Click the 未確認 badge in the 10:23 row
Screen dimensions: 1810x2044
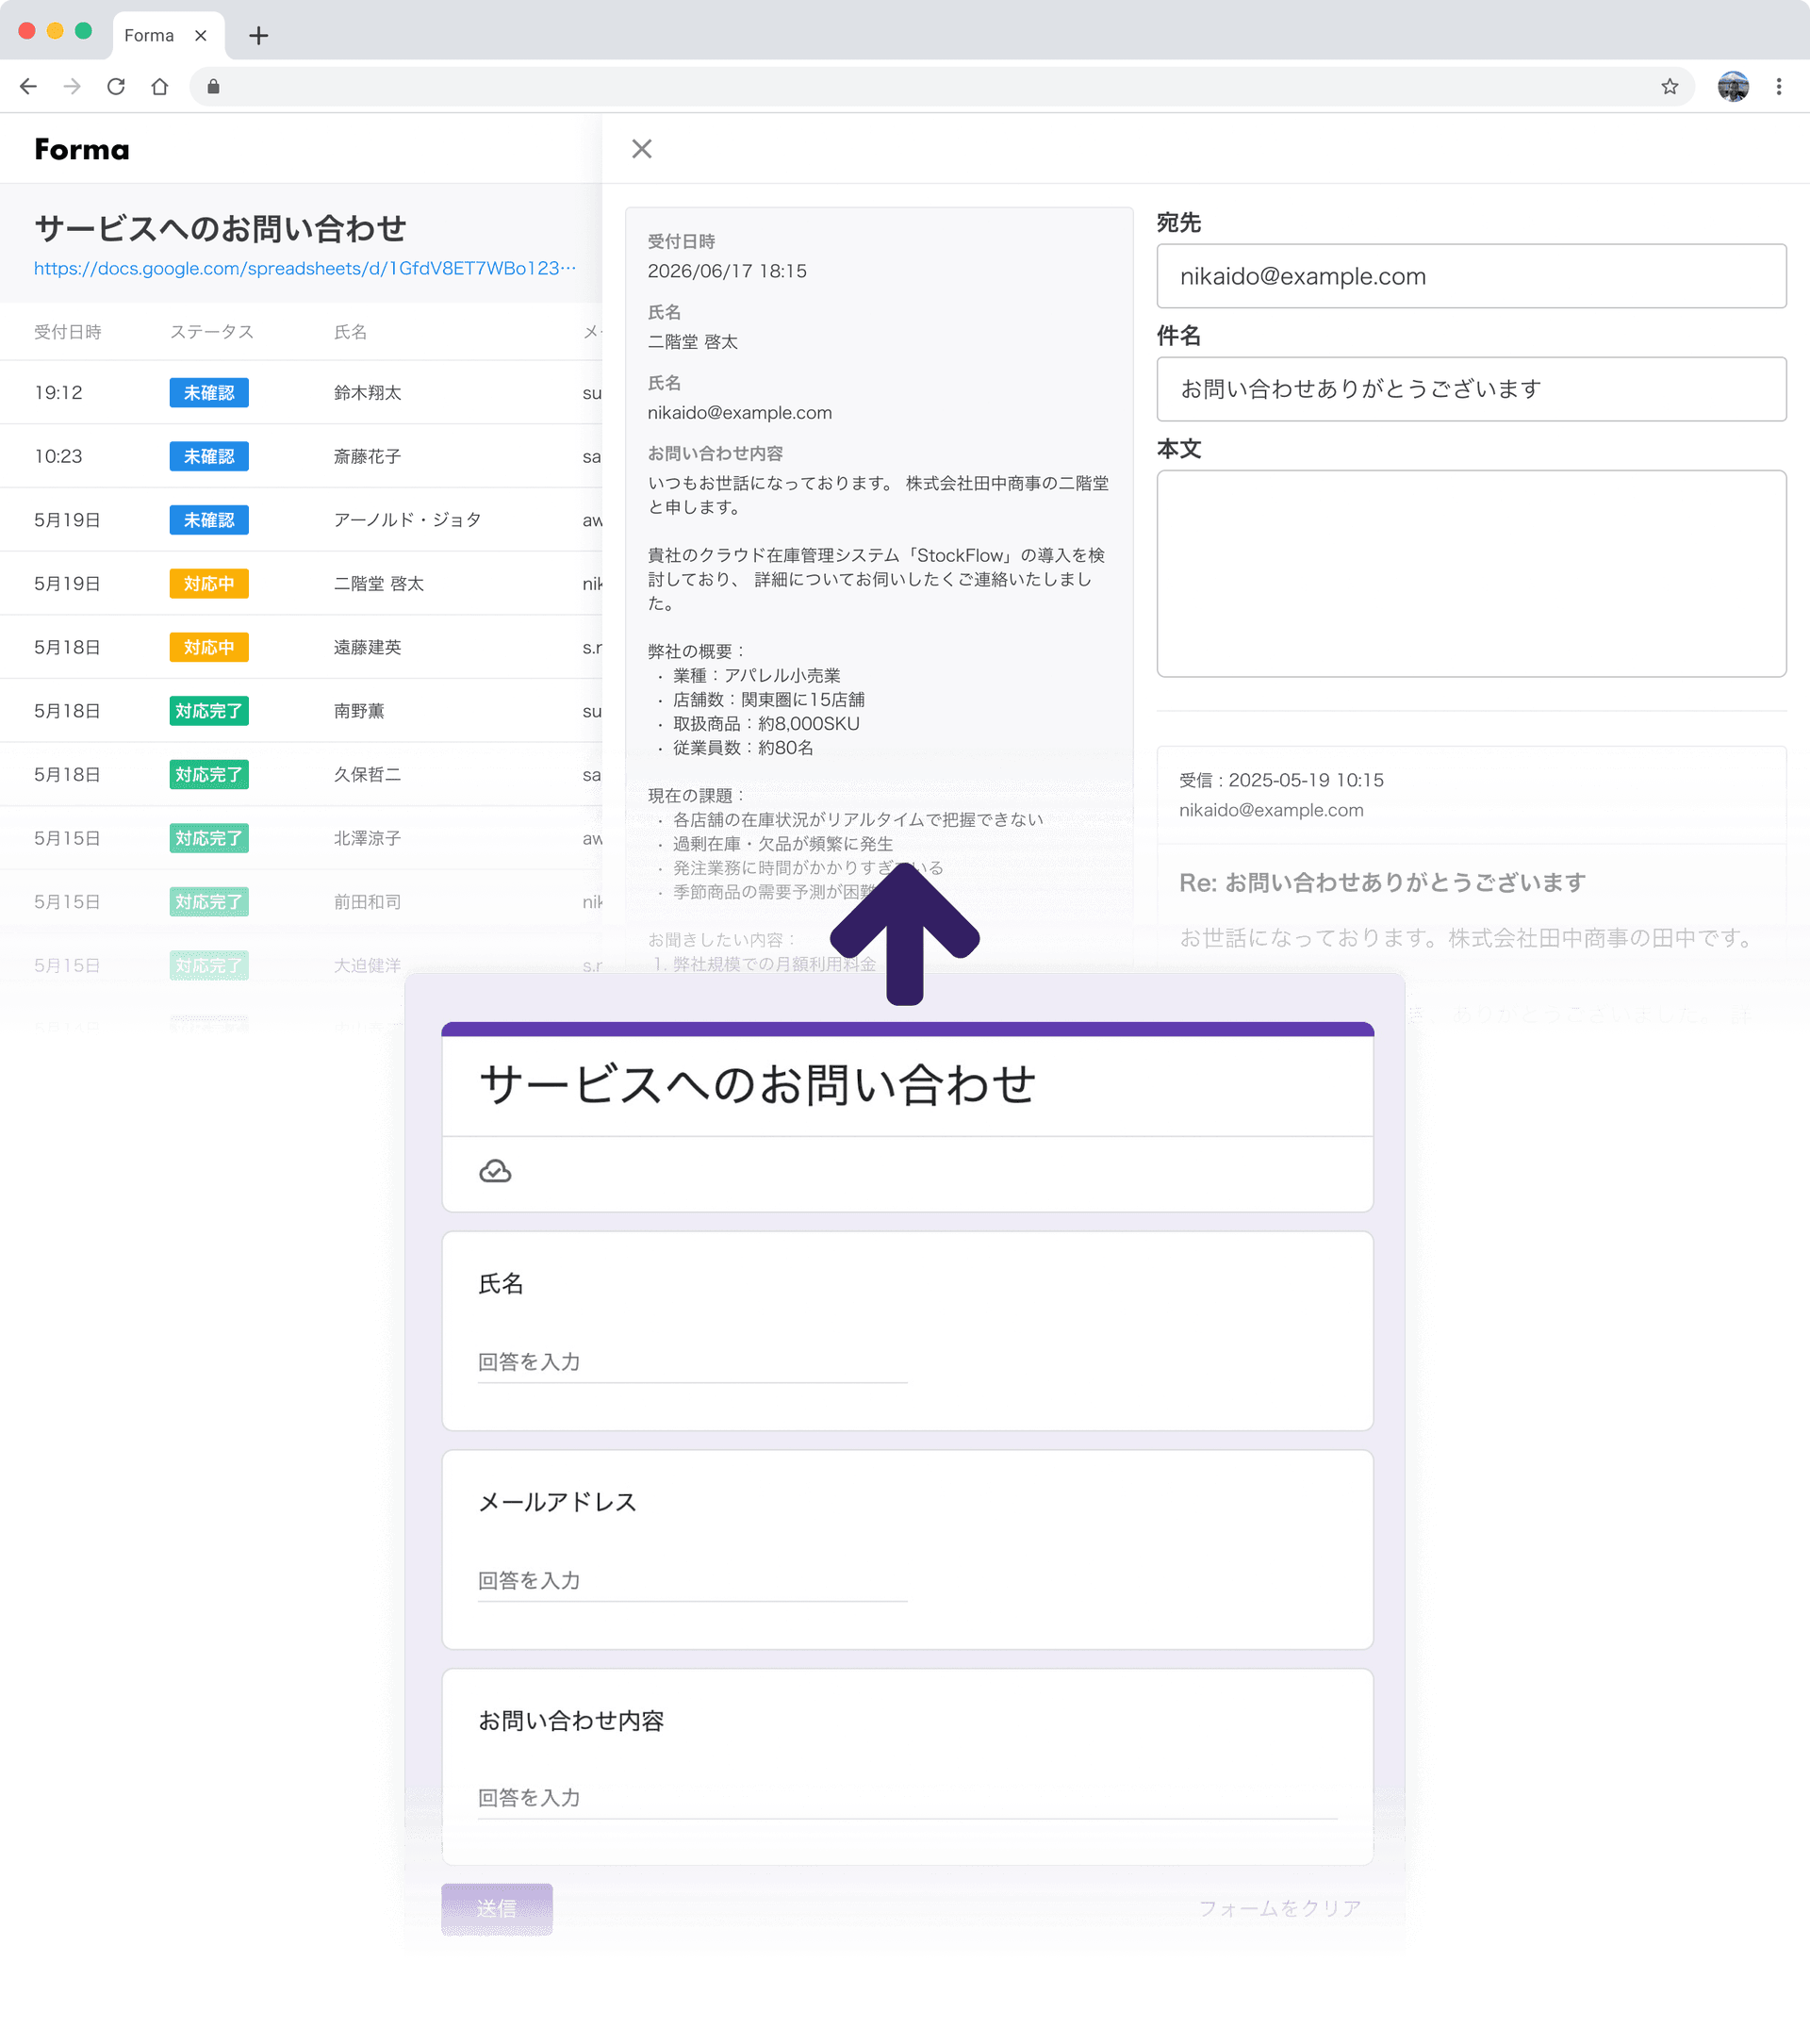pyautogui.click(x=209, y=457)
